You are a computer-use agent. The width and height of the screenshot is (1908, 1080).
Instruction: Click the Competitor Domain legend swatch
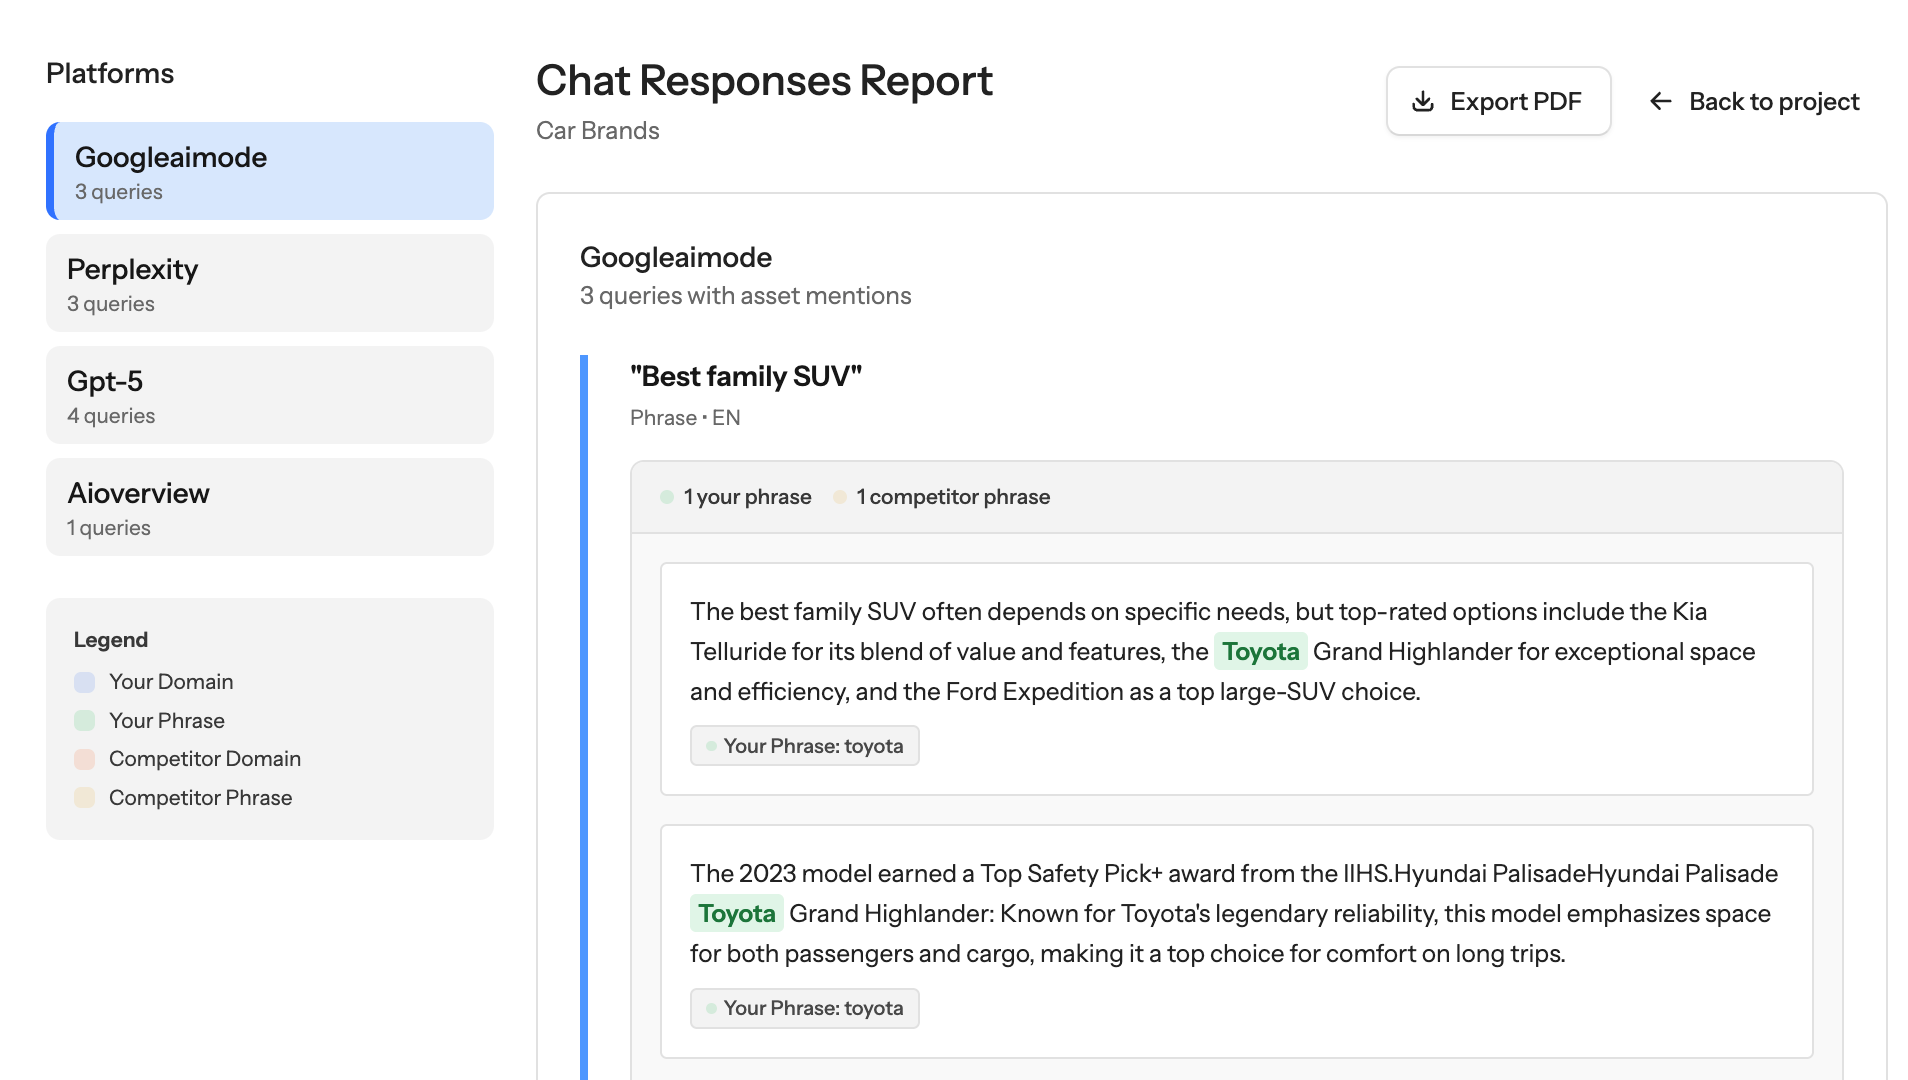(85, 759)
